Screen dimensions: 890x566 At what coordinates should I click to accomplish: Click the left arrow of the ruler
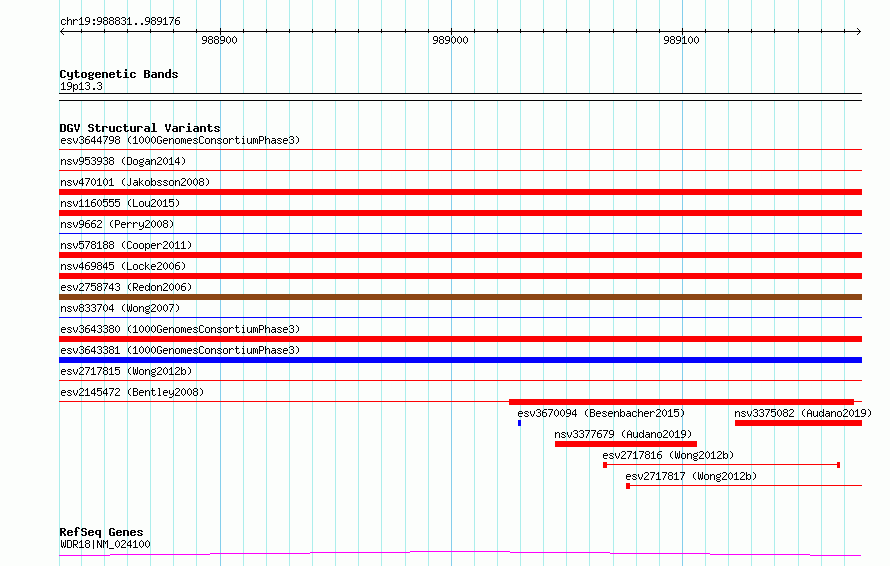click(62, 31)
